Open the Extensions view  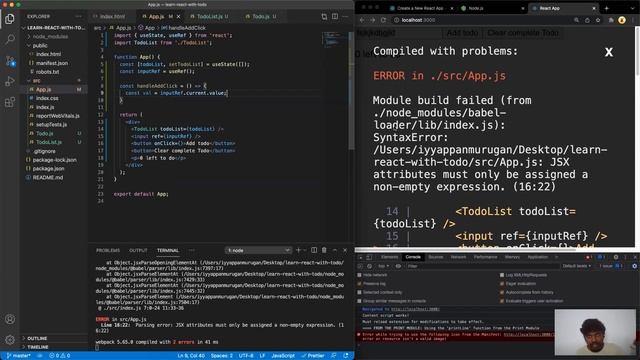click(10, 102)
